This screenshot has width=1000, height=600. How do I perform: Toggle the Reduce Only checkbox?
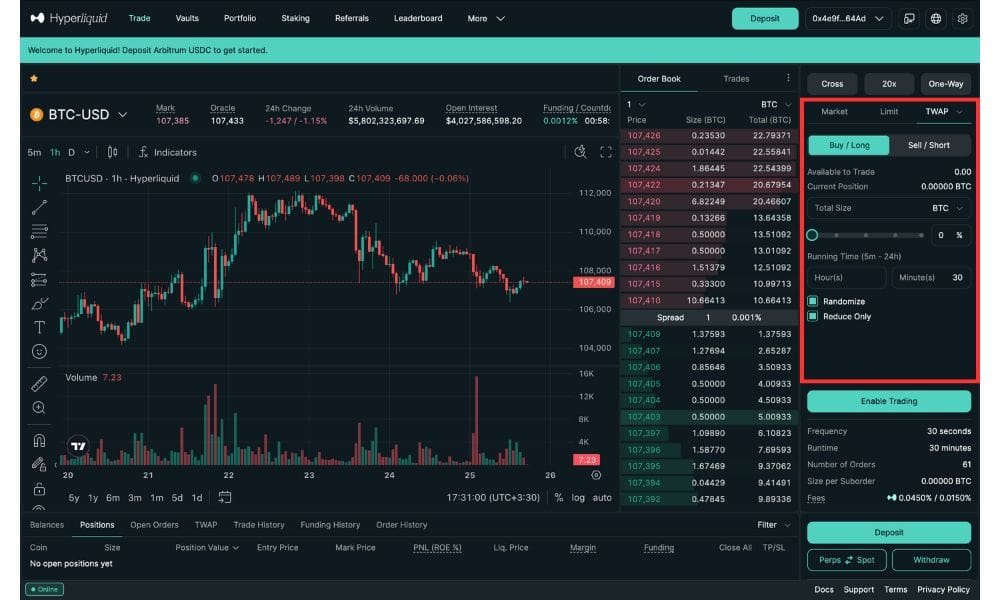point(812,316)
